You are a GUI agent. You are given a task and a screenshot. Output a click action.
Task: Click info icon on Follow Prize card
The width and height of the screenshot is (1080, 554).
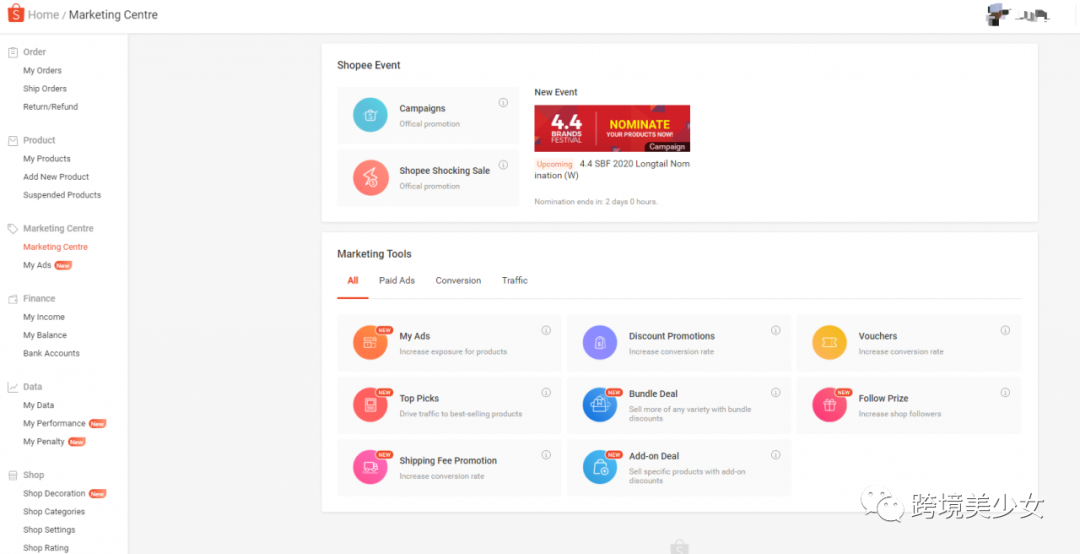[1005, 392]
